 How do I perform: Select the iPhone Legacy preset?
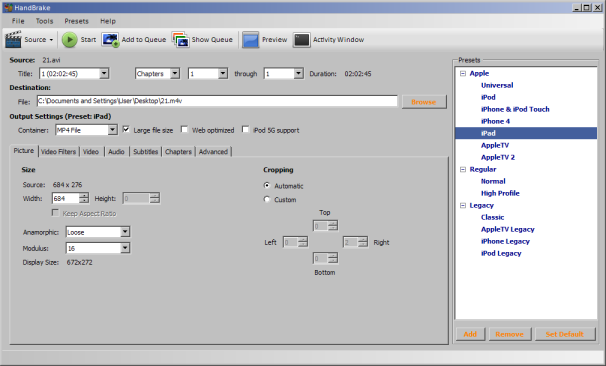tap(505, 241)
